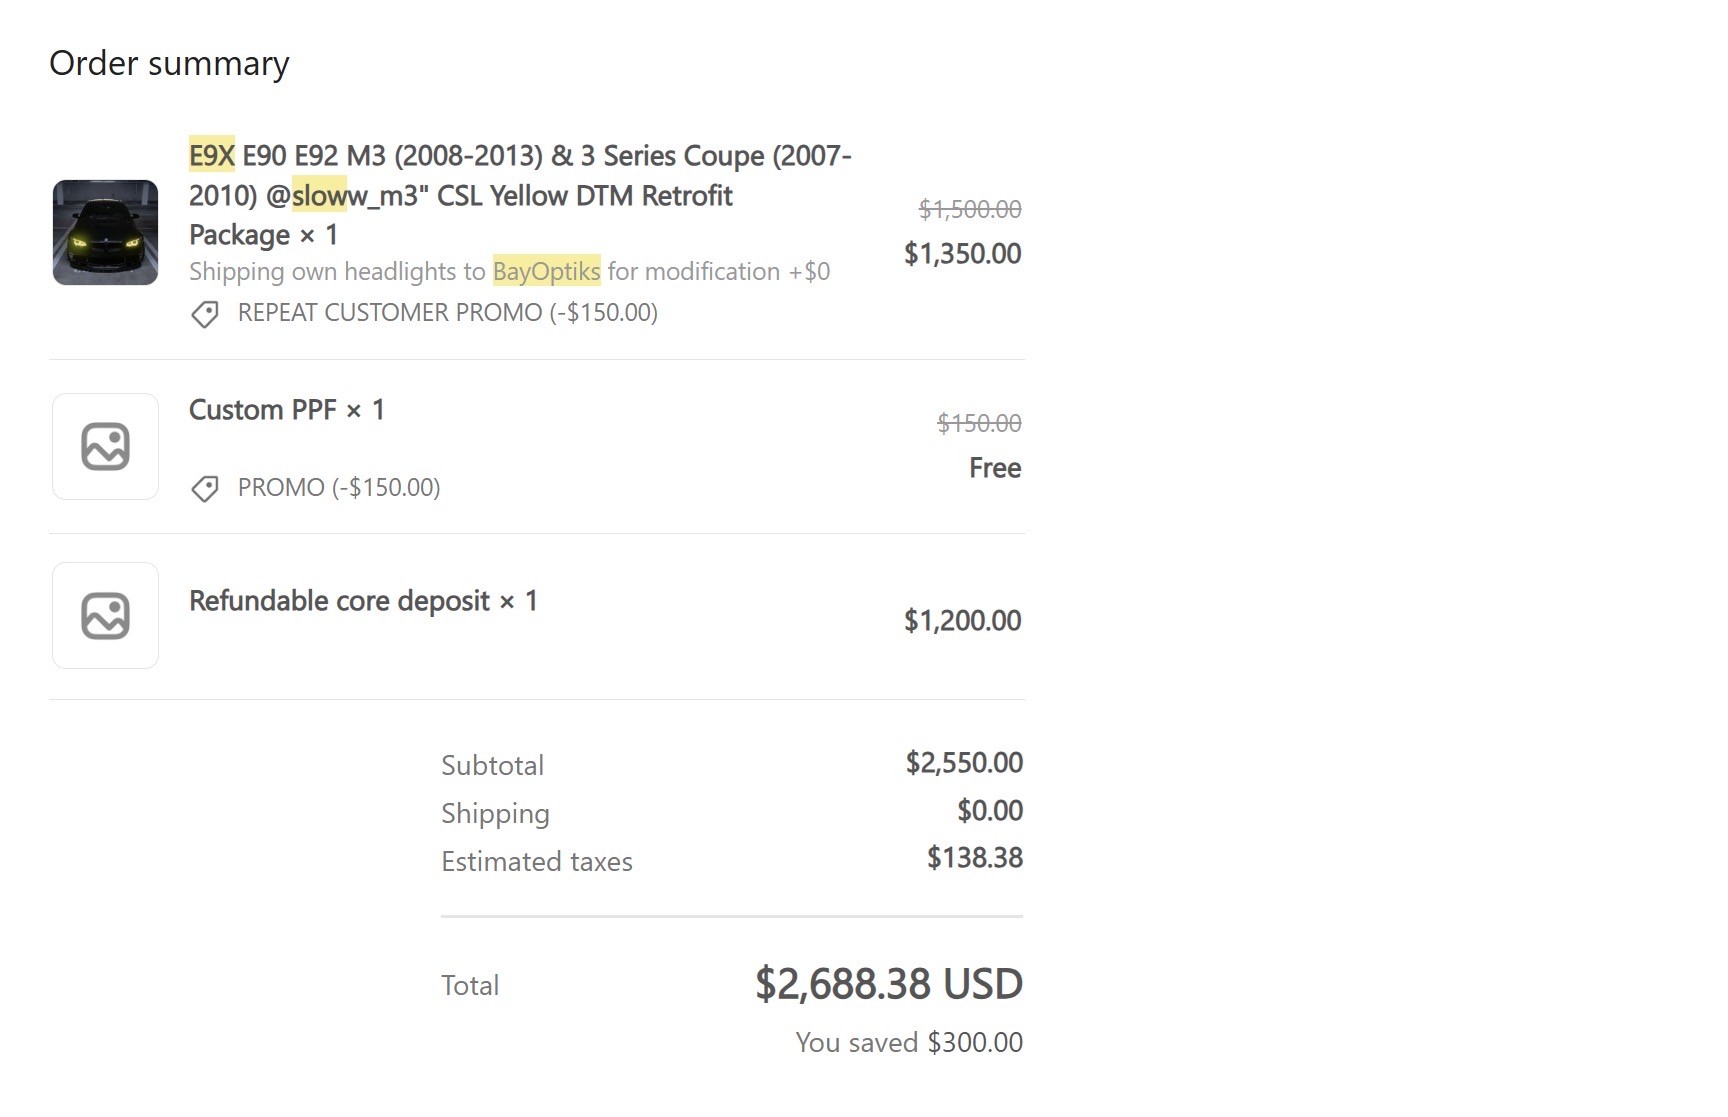The width and height of the screenshot is (1728, 1117).
Task: Click the Refundable core deposit placeholder image icon
Action: [105, 615]
